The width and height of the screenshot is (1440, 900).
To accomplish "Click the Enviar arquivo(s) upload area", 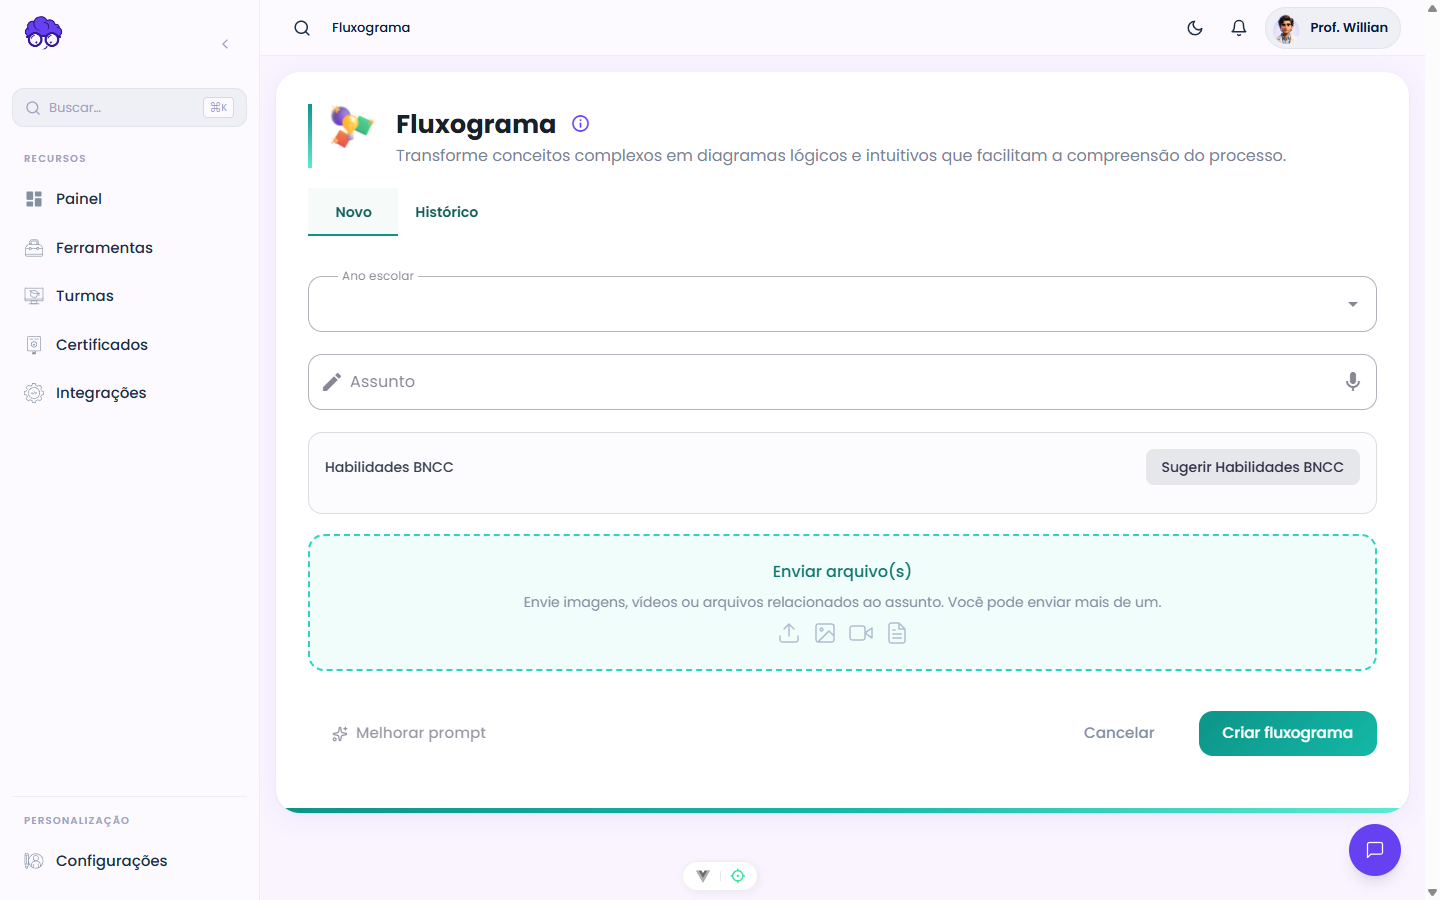I will click(842, 602).
